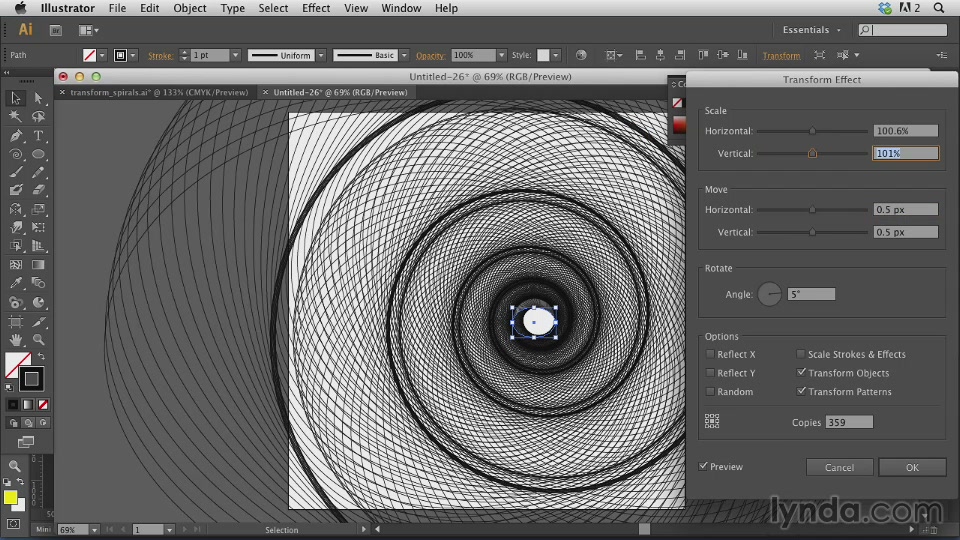This screenshot has width=960, height=540.
Task: Select the Type tool
Action: [x=38, y=135]
